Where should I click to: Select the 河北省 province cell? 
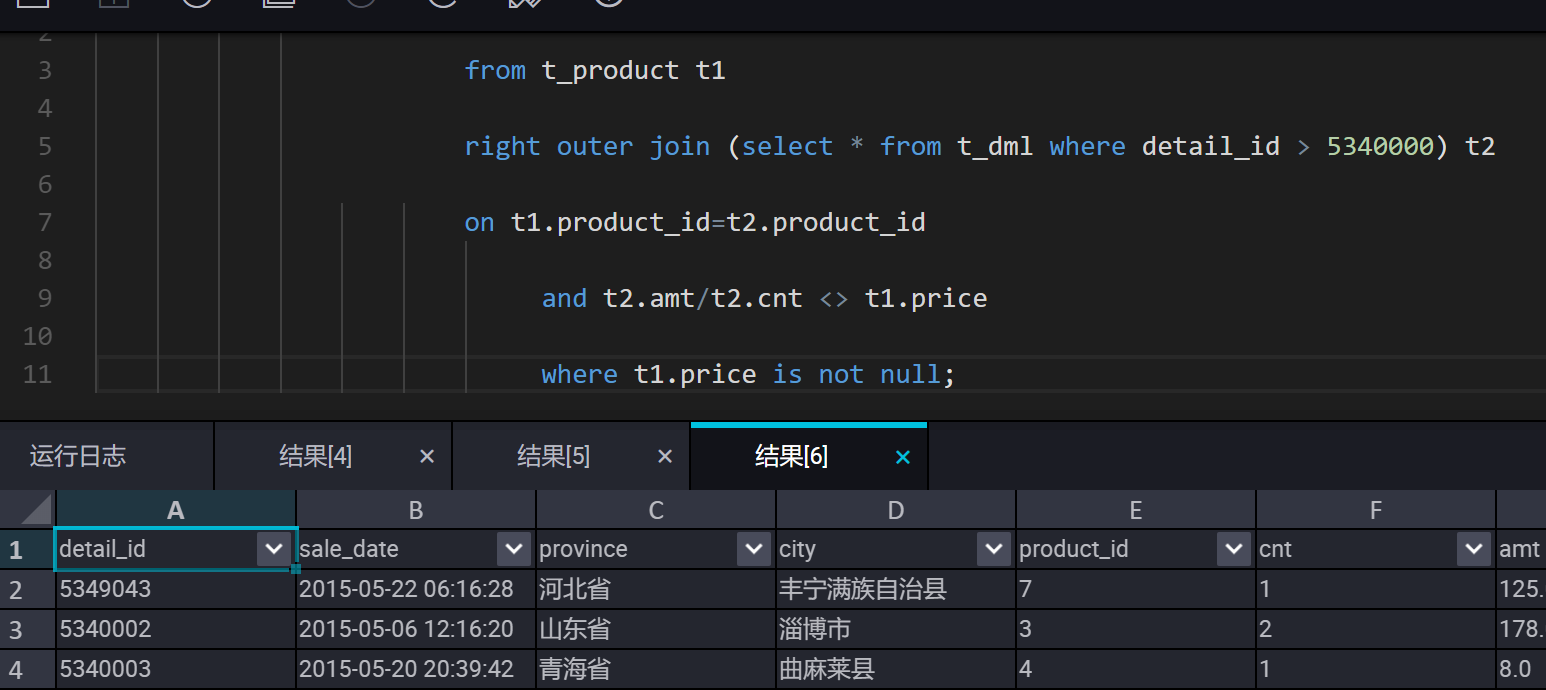click(x=656, y=589)
